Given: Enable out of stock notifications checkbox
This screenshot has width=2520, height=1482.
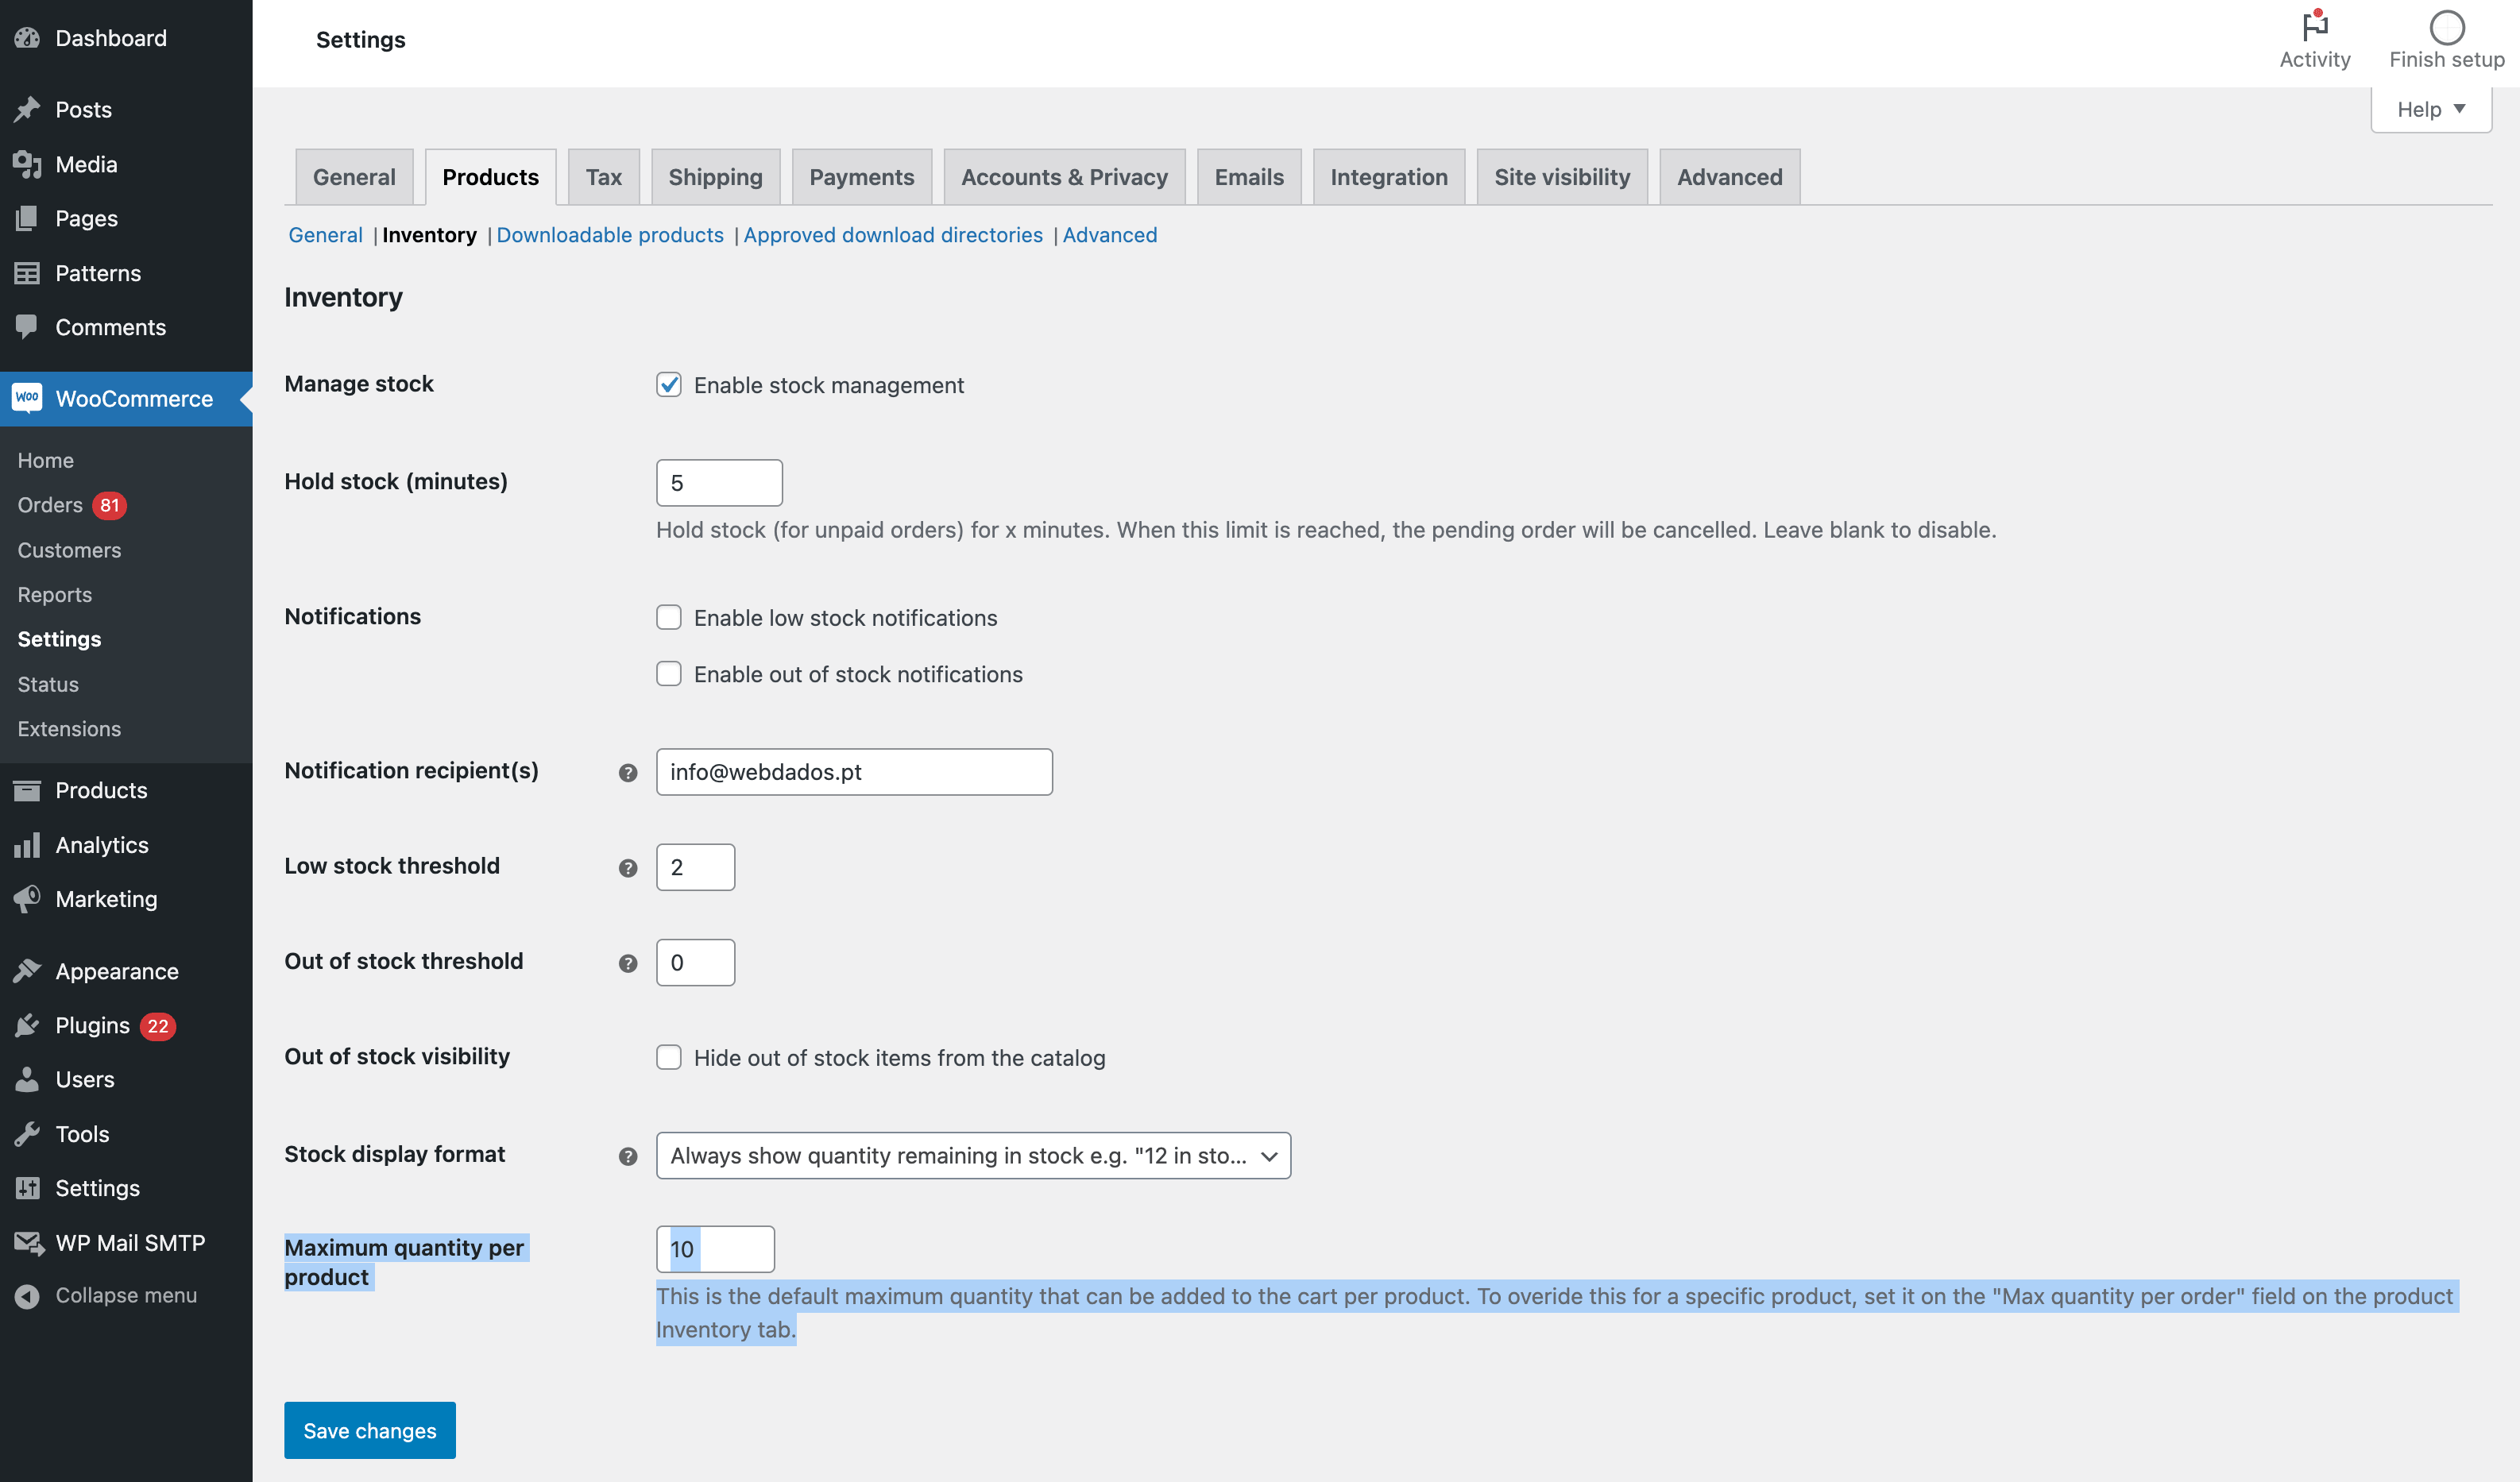Looking at the screenshot, I should (669, 672).
